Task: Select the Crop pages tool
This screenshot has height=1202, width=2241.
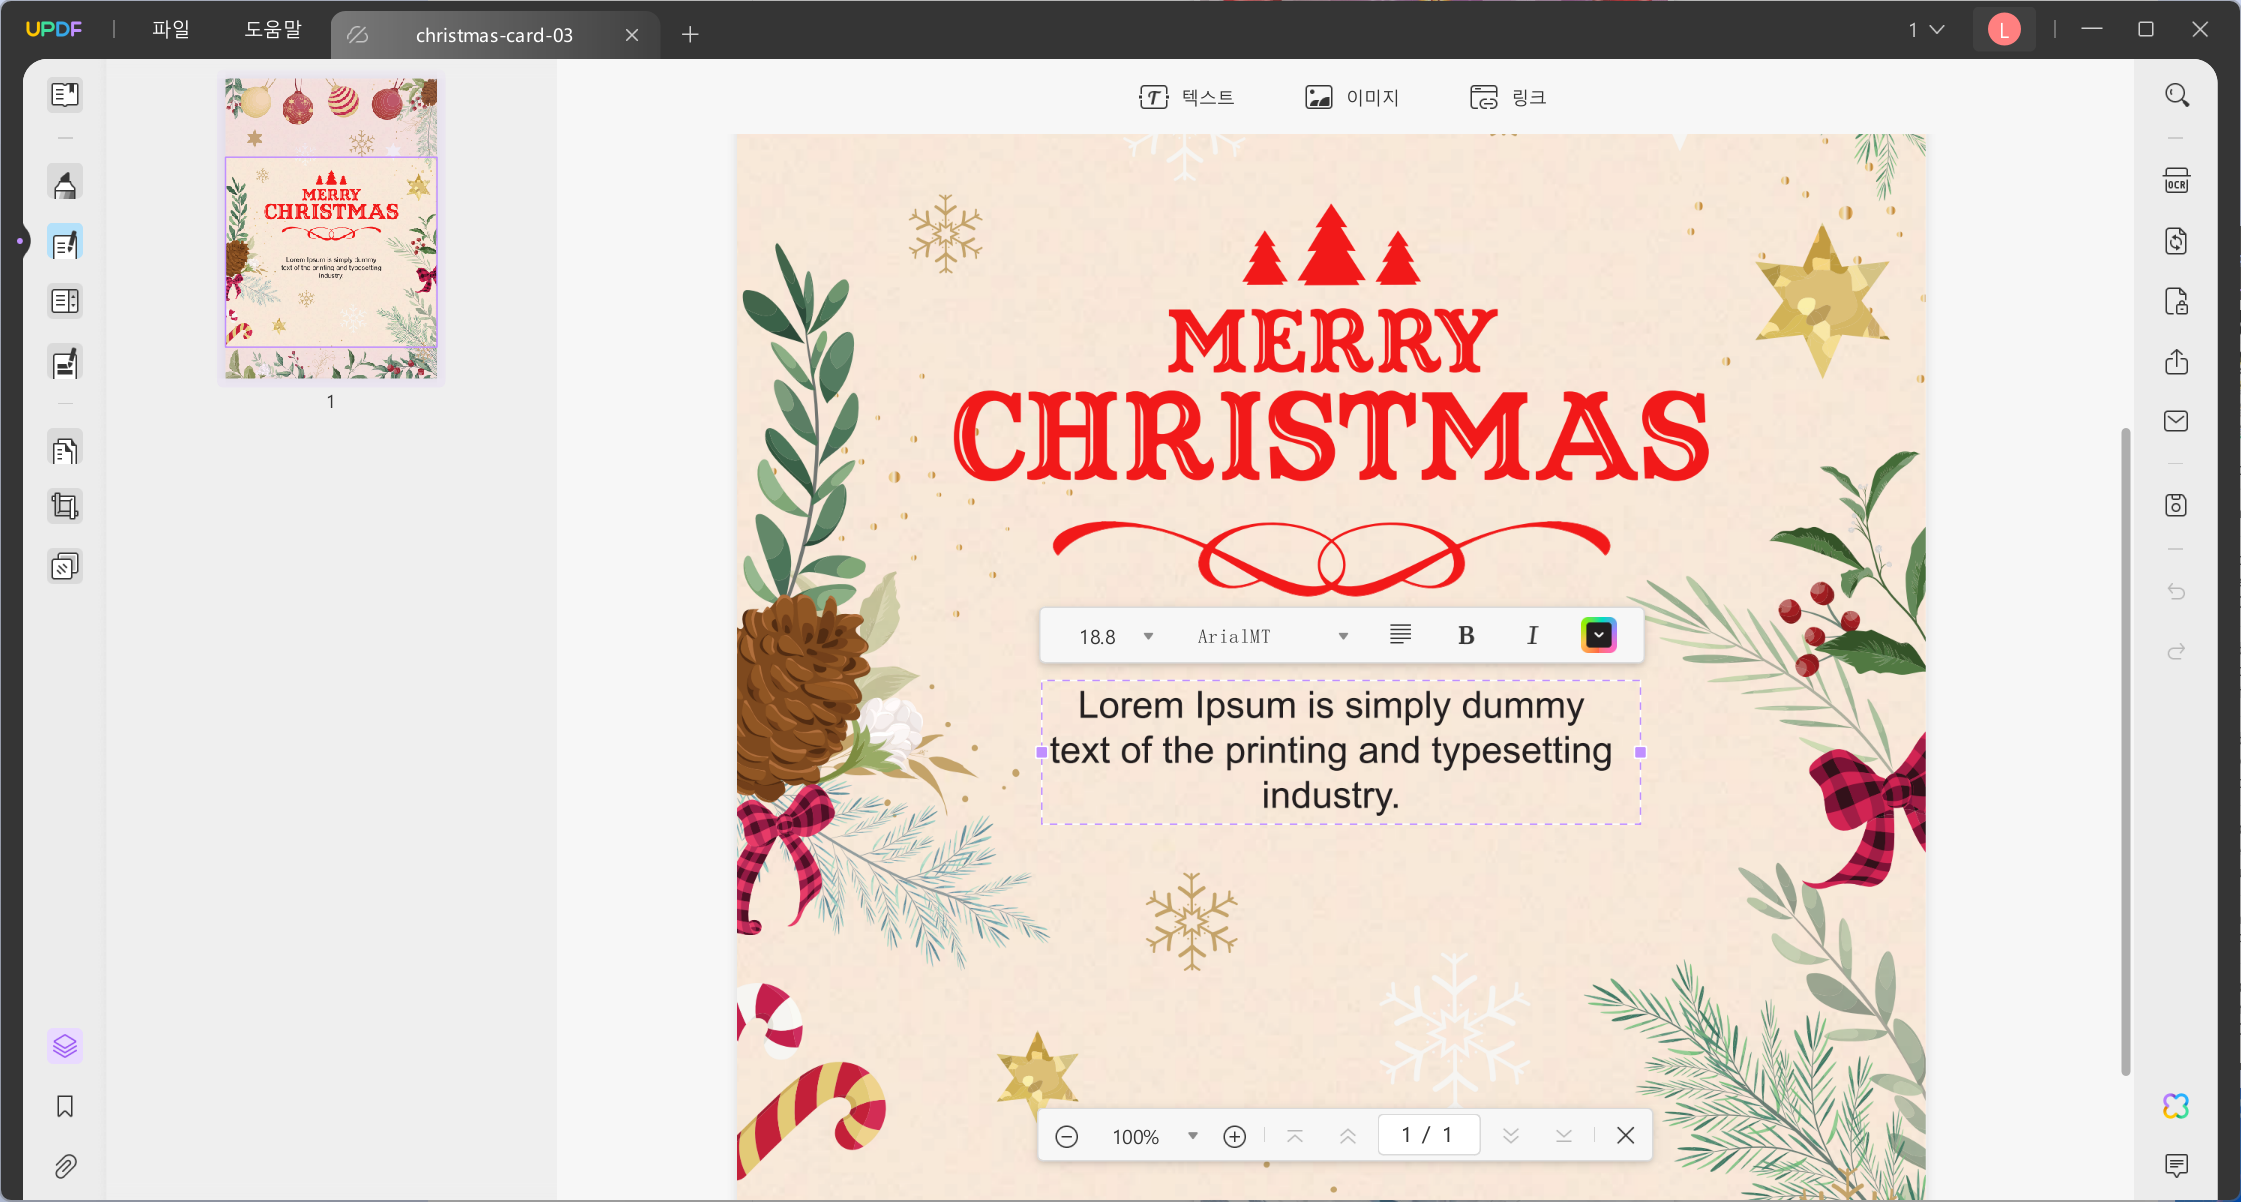Action: pyautogui.click(x=65, y=507)
